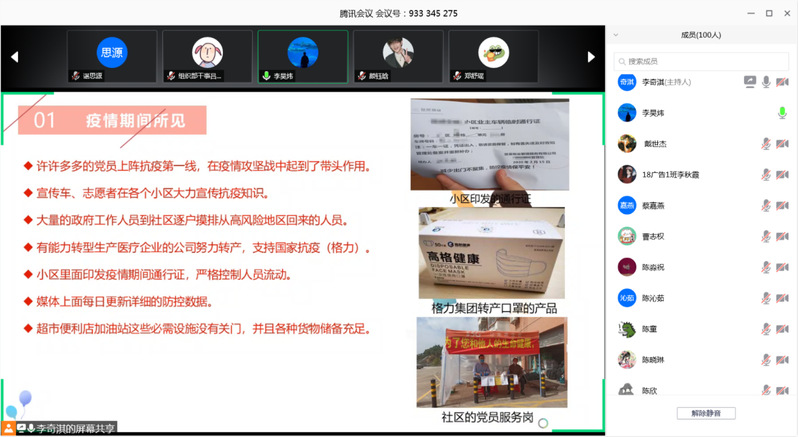Click the camera-off icon in 曹志权's row
The width and height of the screenshot is (799, 437).
[x=782, y=237]
